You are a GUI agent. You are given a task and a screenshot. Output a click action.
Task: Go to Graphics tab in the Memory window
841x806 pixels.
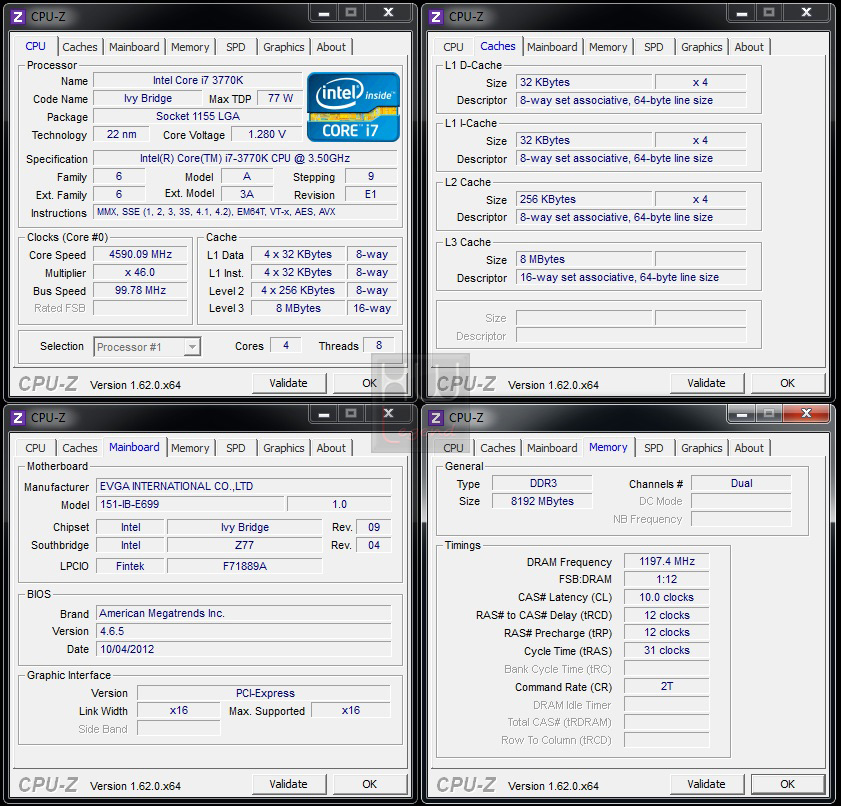tap(702, 448)
